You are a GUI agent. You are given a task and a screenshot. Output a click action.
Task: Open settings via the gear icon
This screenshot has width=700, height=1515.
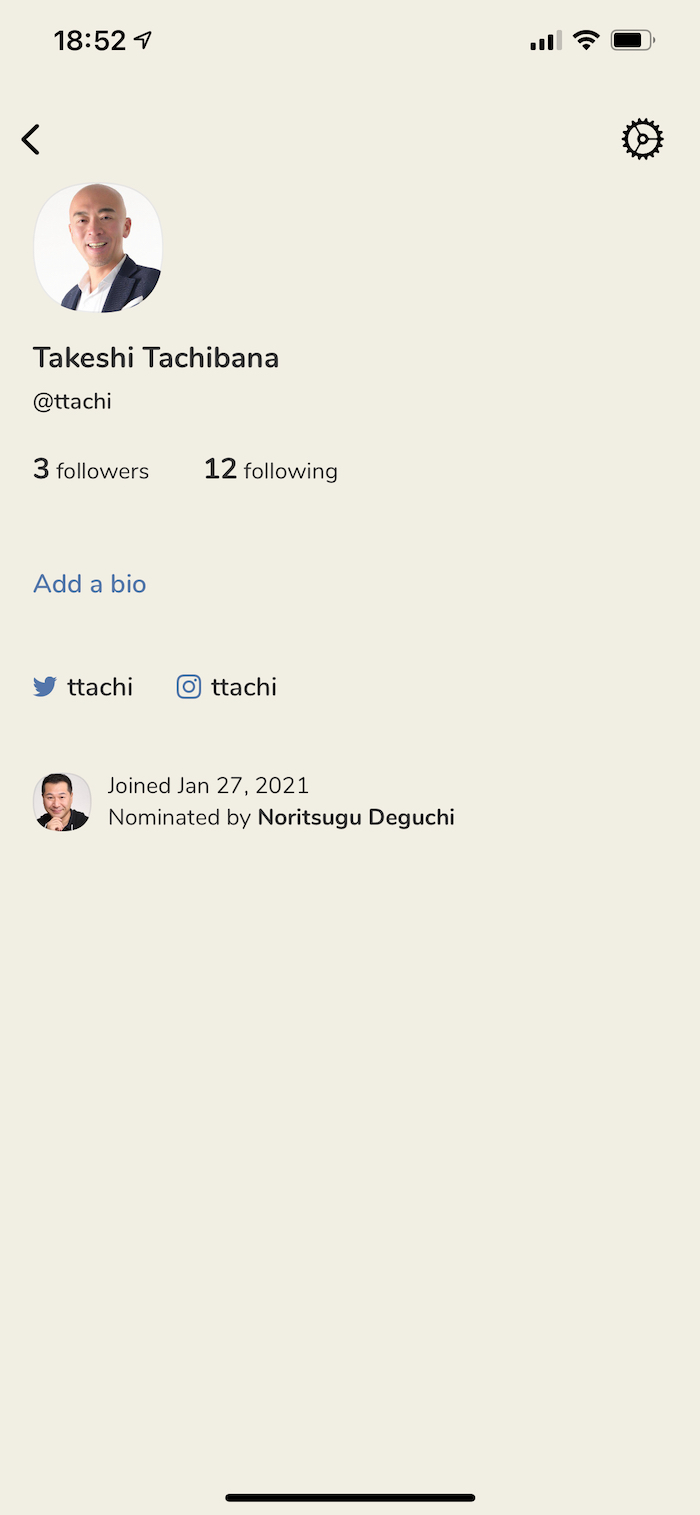pos(642,140)
